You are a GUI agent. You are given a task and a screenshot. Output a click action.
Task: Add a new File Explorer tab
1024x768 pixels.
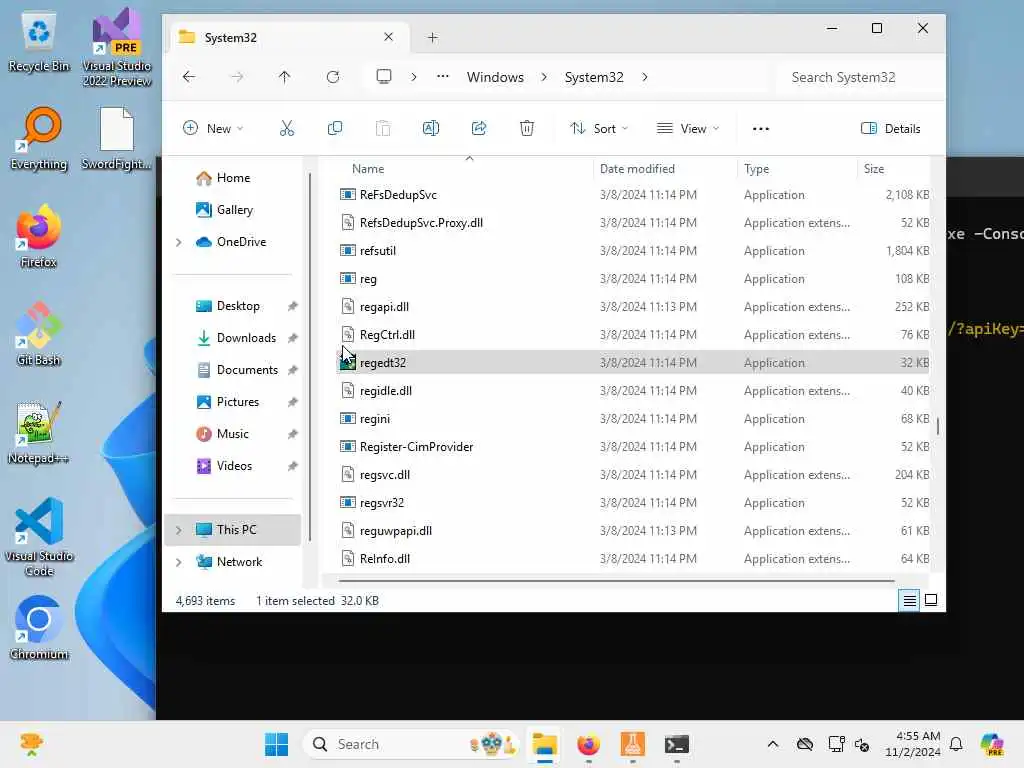[432, 37]
